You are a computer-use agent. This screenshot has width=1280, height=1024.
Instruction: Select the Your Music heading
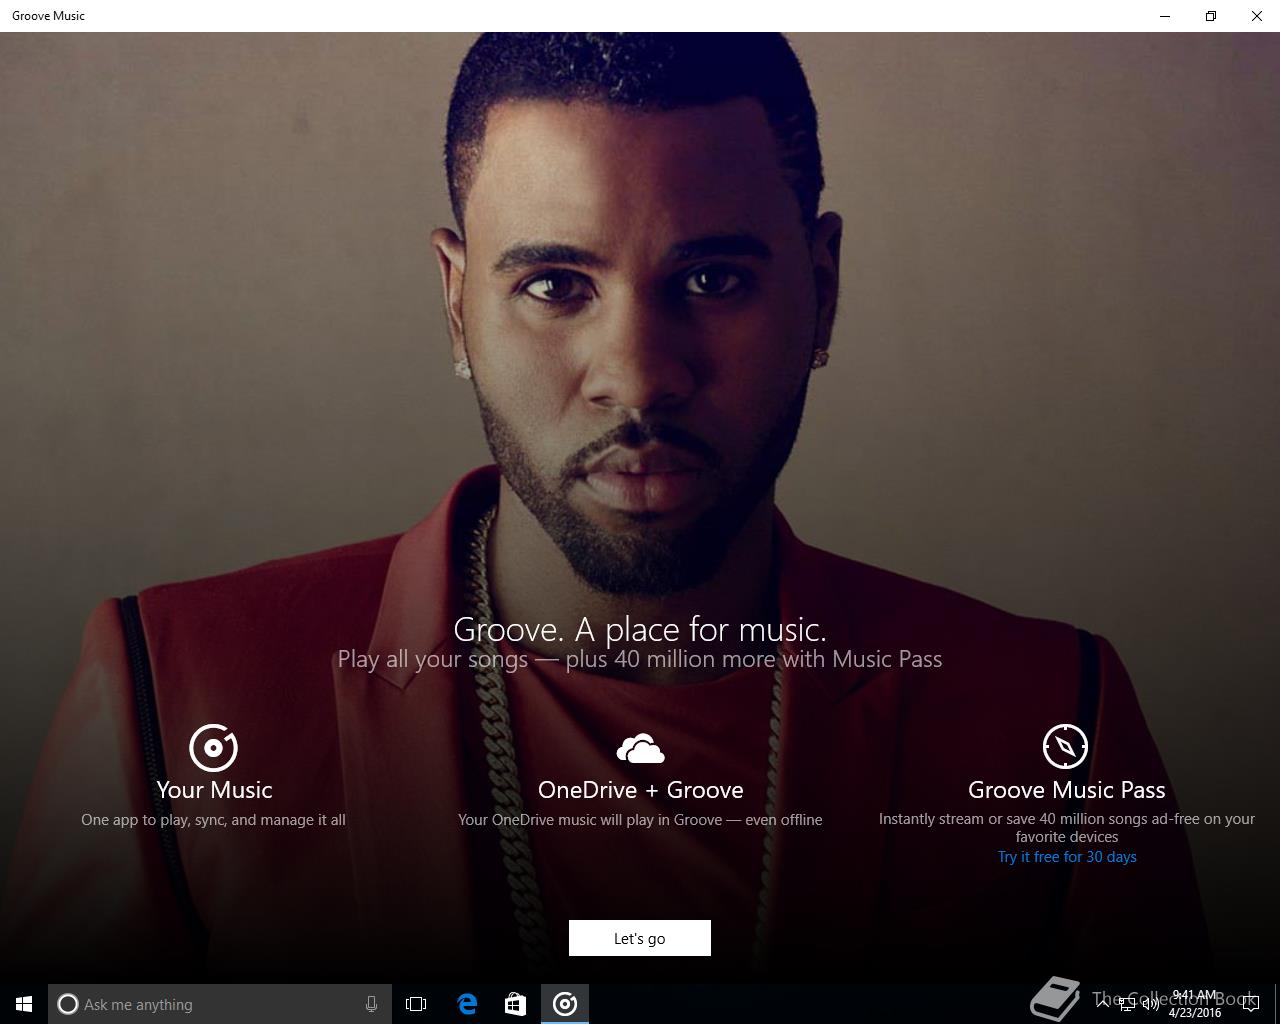(214, 790)
